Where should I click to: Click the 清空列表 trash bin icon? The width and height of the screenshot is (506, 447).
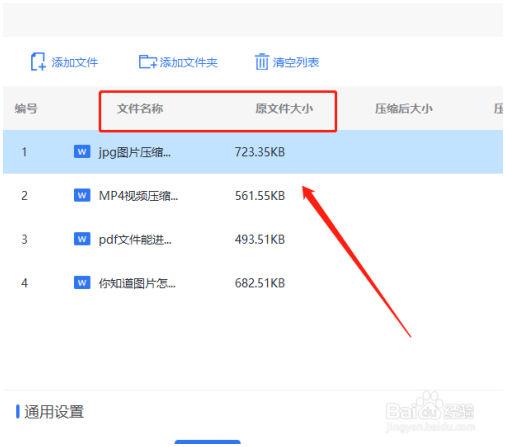(x=262, y=62)
